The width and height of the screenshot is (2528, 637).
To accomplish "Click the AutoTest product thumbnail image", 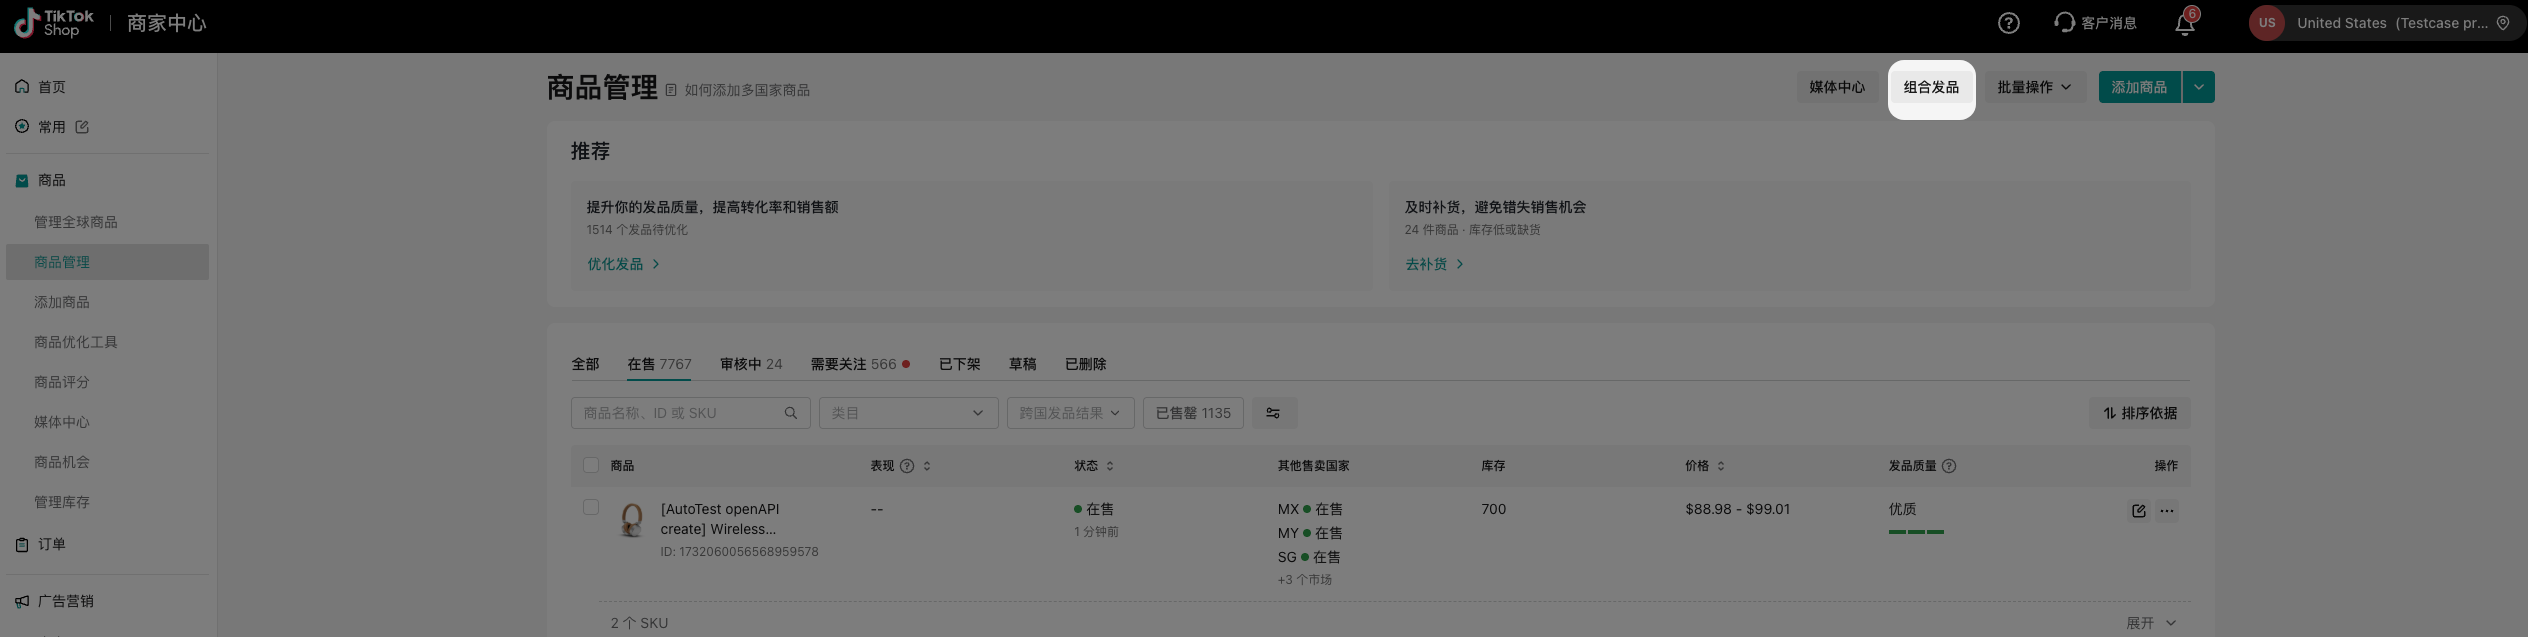I will pyautogui.click(x=631, y=520).
